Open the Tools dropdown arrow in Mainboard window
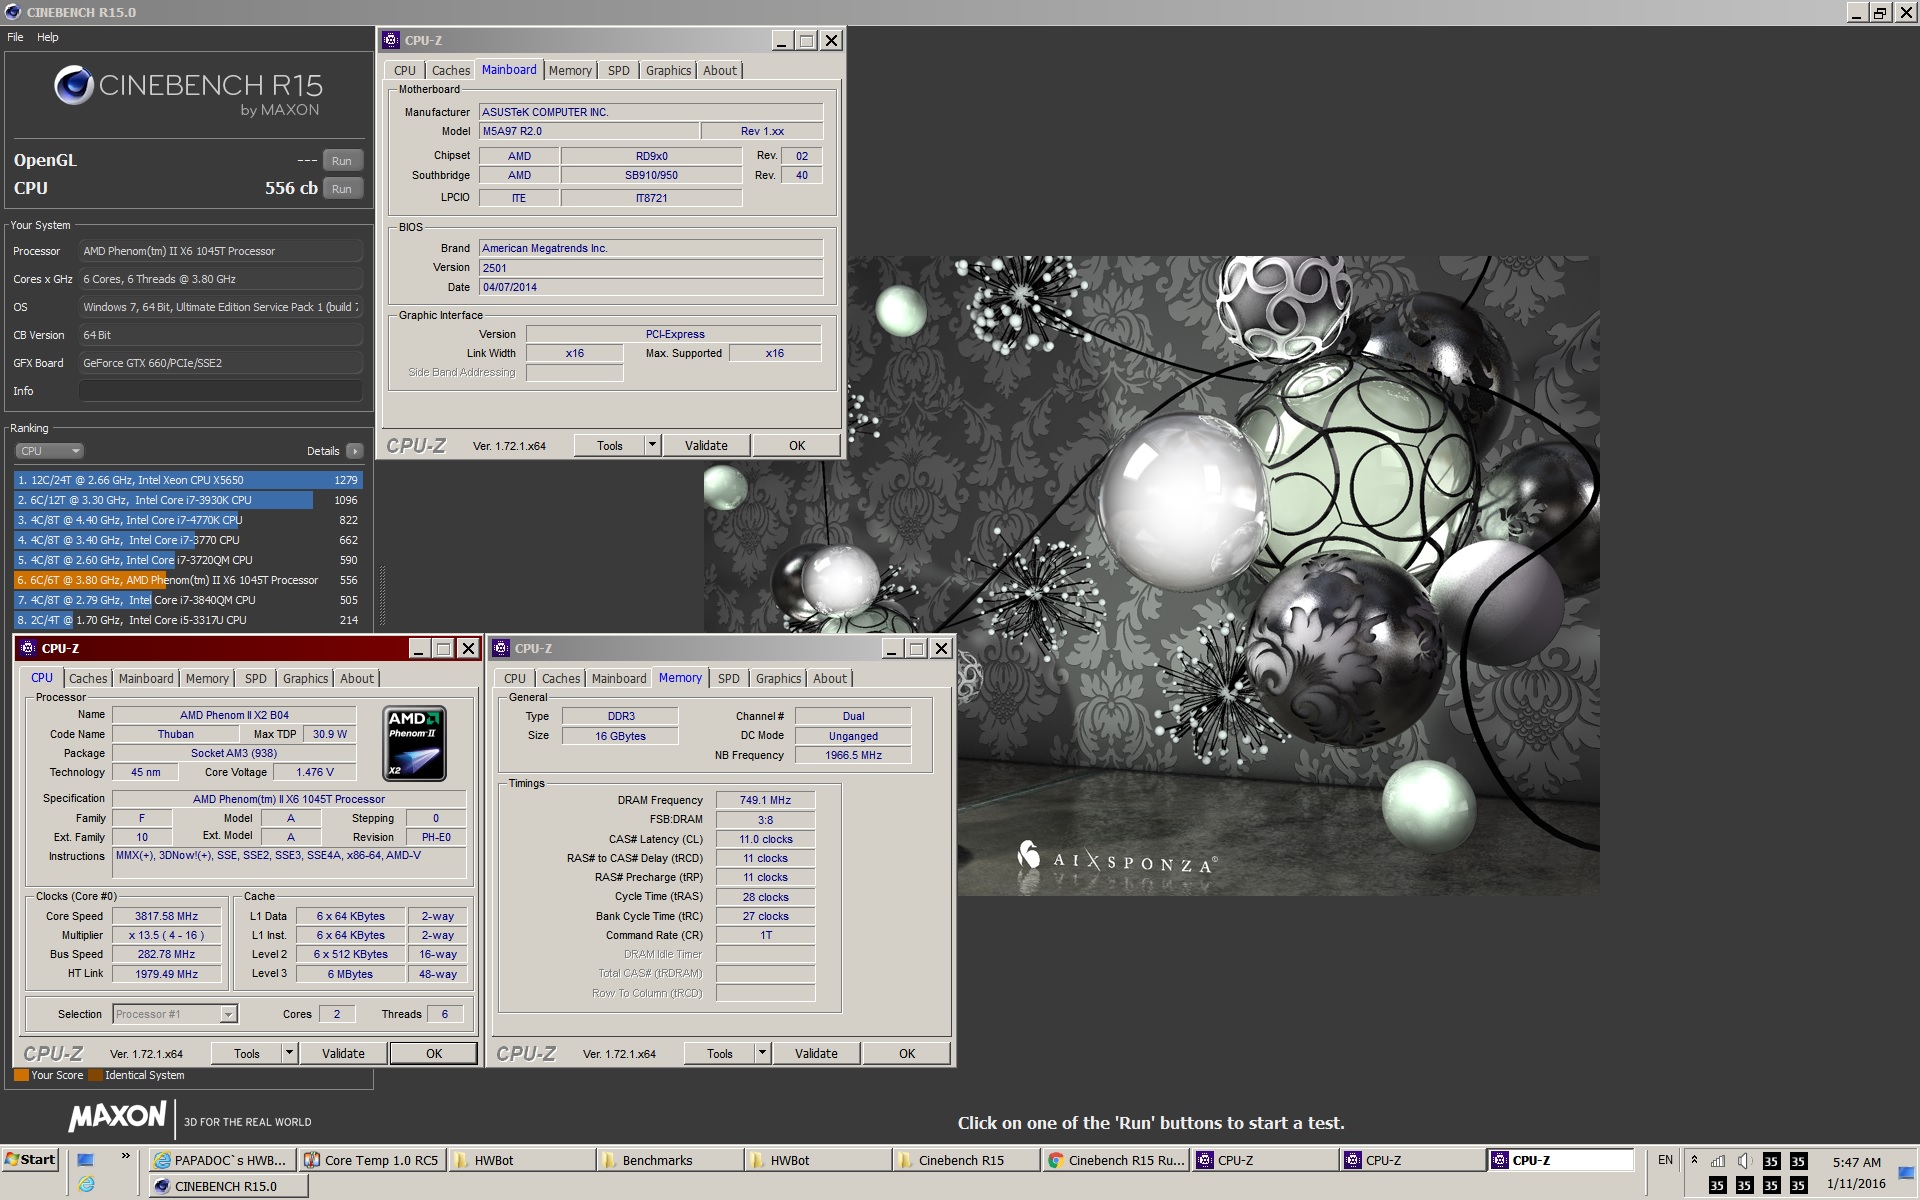 [x=652, y=445]
